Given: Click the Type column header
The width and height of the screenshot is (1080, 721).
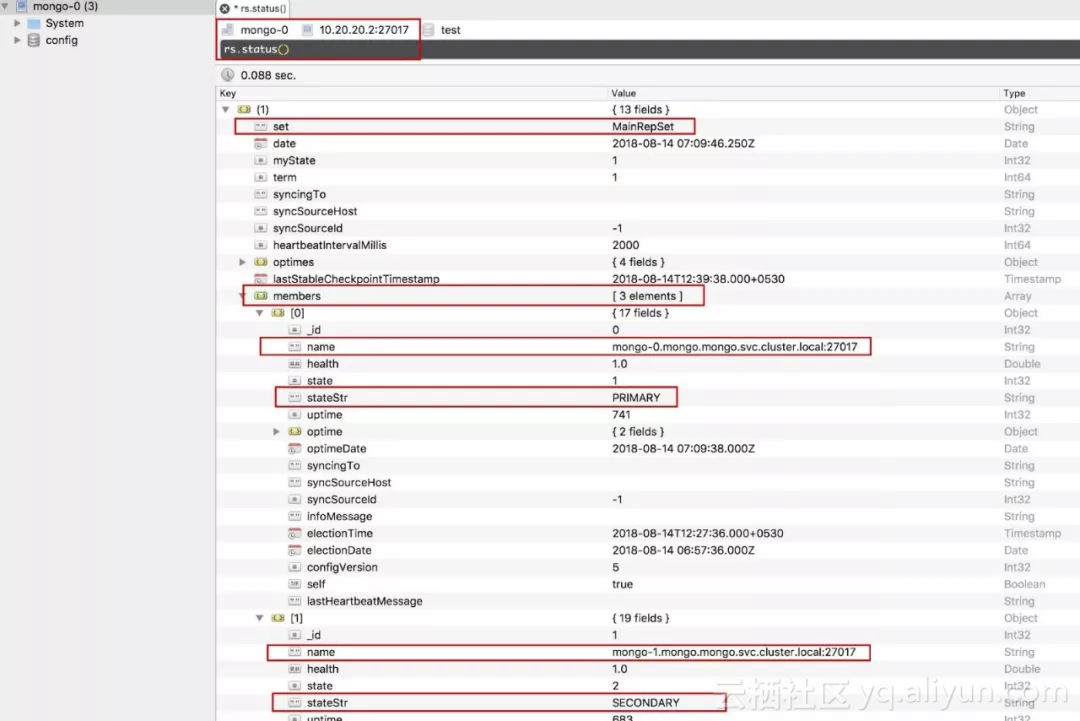Looking at the screenshot, I should coord(1014,93).
